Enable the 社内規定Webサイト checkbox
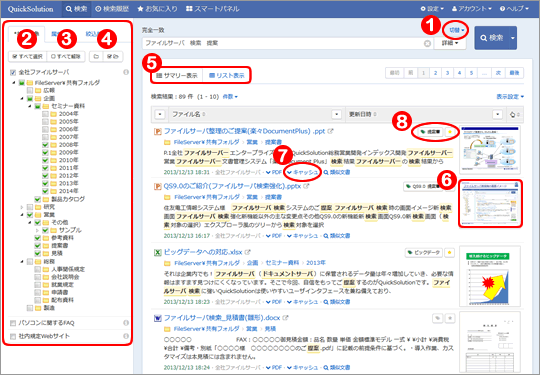 pos(13,336)
